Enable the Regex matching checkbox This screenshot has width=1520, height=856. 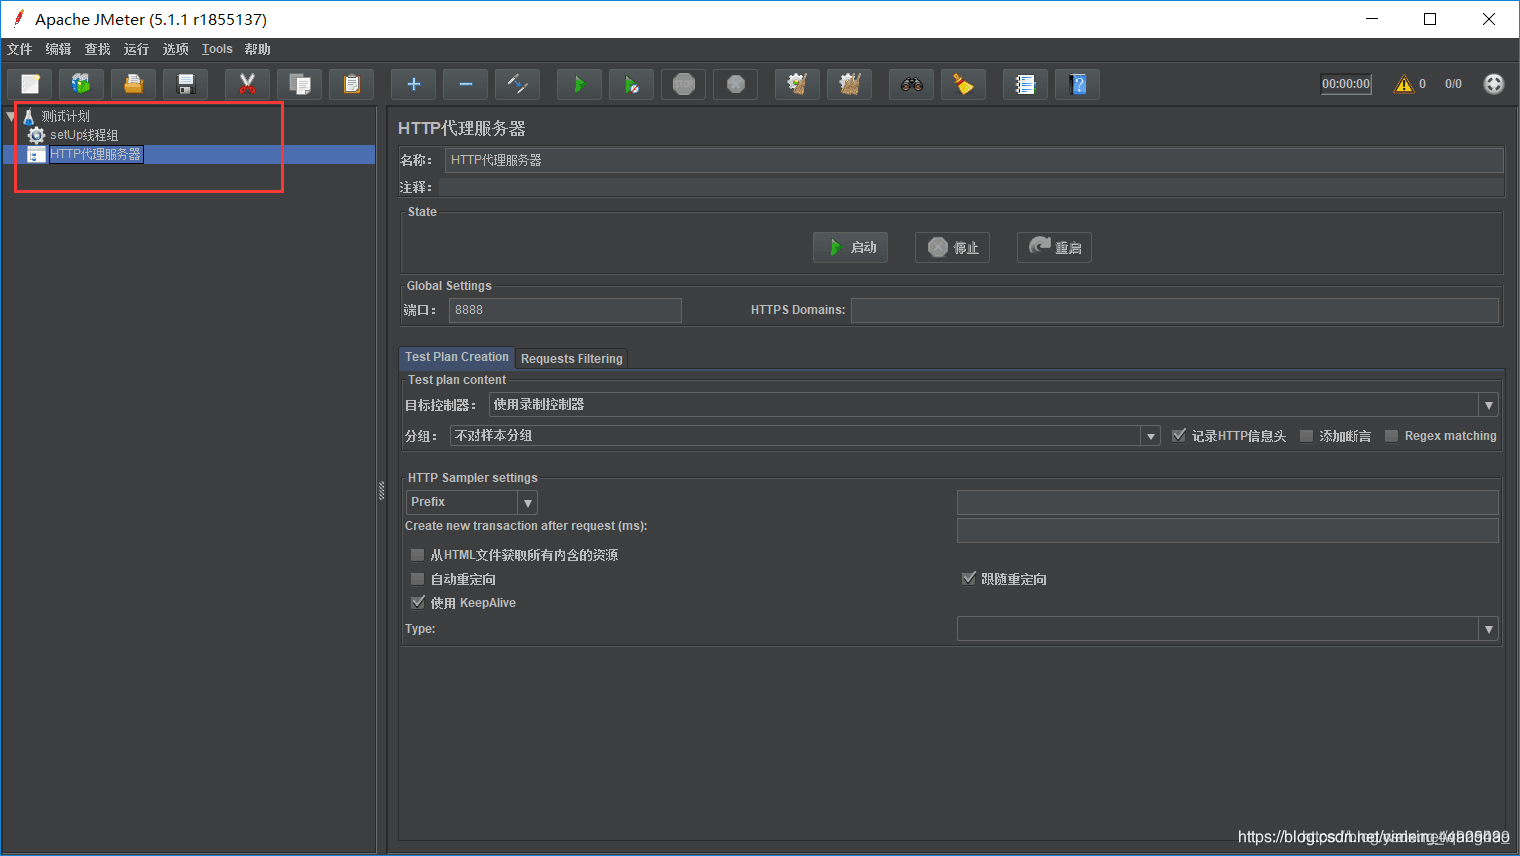[x=1391, y=435]
